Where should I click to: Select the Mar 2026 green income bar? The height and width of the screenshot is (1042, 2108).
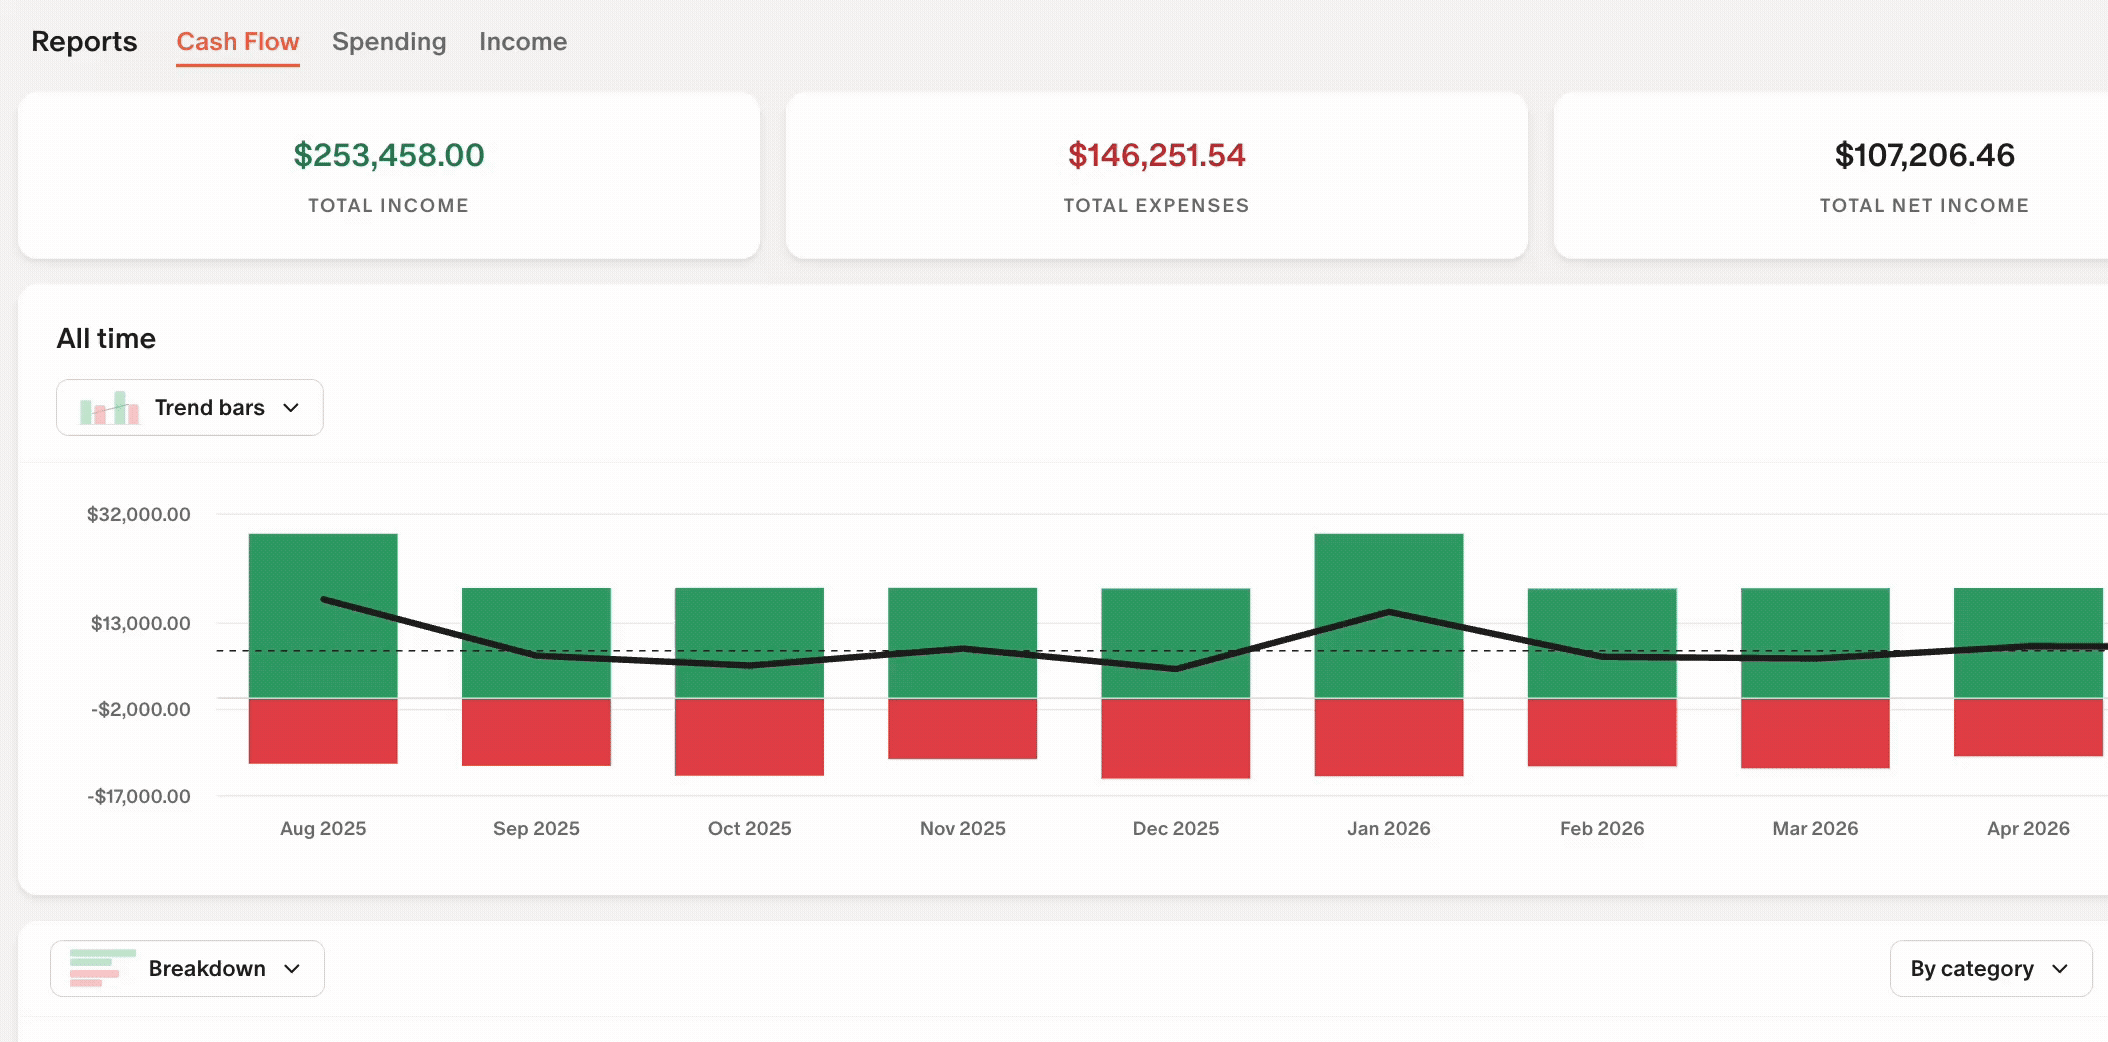[1815, 643]
